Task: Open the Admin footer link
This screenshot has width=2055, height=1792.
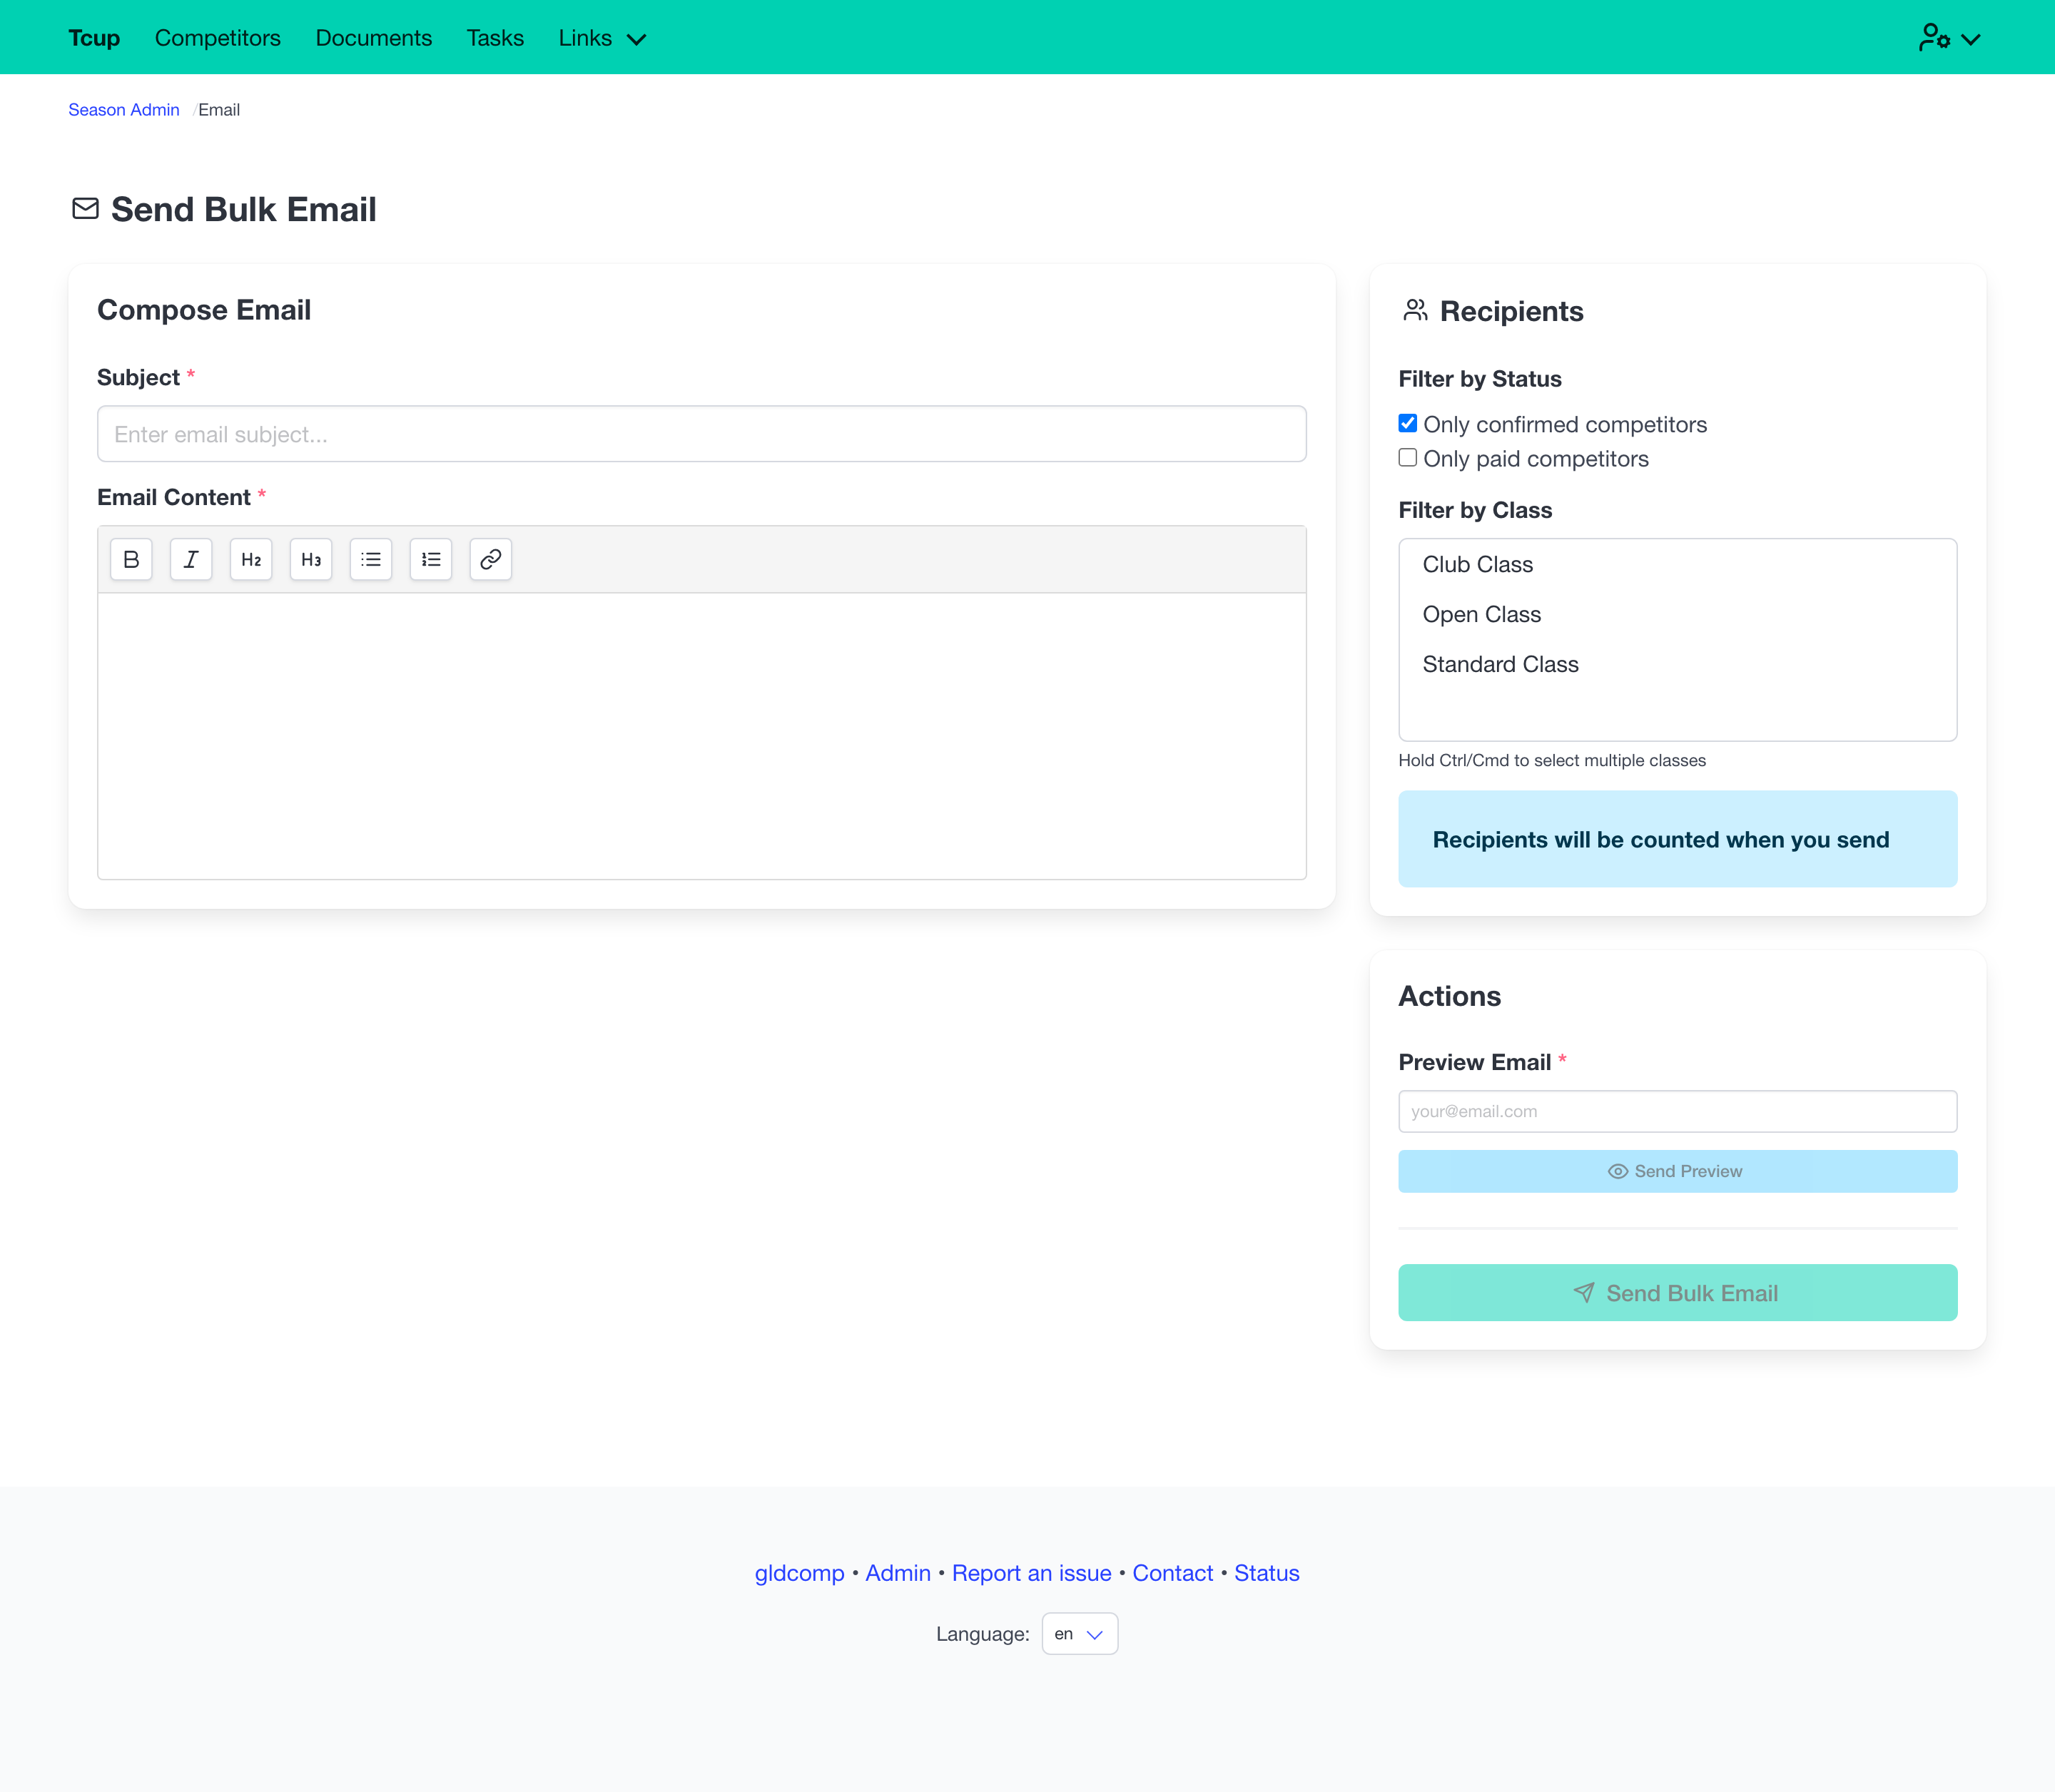Action: (898, 1573)
